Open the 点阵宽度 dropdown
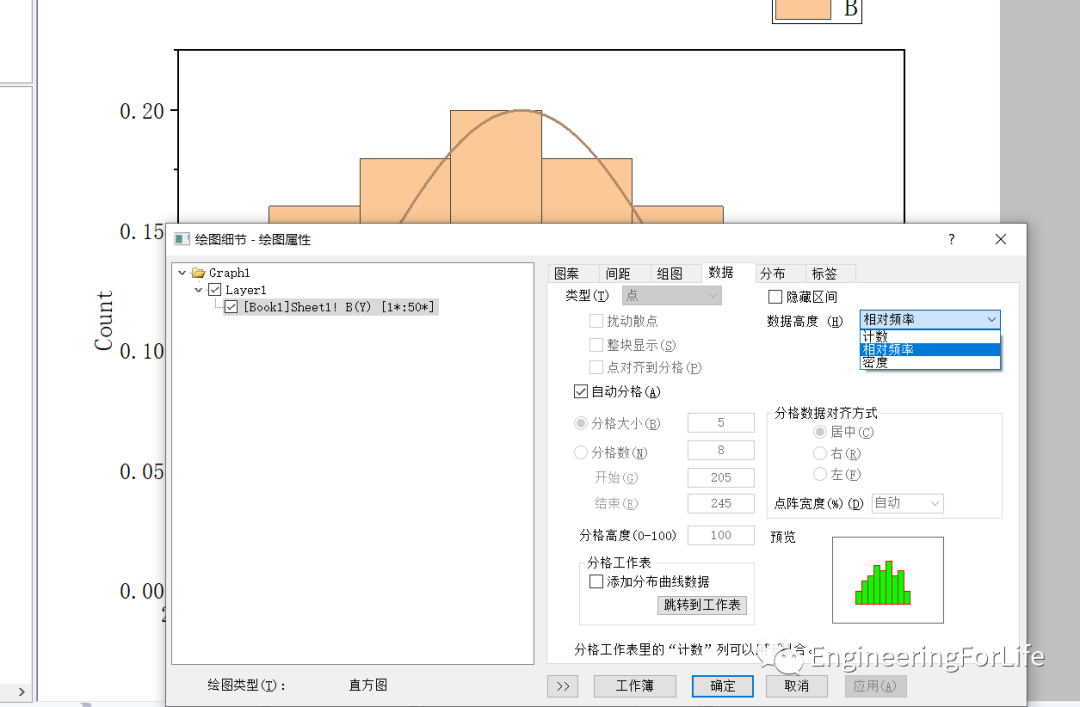Image resolution: width=1080 pixels, height=707 pixels. click(x=907, y=503)
